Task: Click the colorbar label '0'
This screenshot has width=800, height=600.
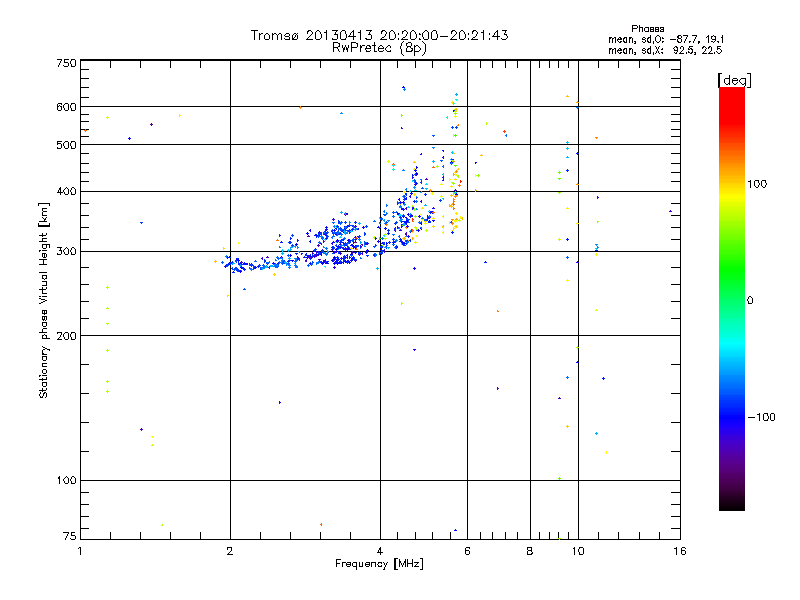Action: click(750, 301)
